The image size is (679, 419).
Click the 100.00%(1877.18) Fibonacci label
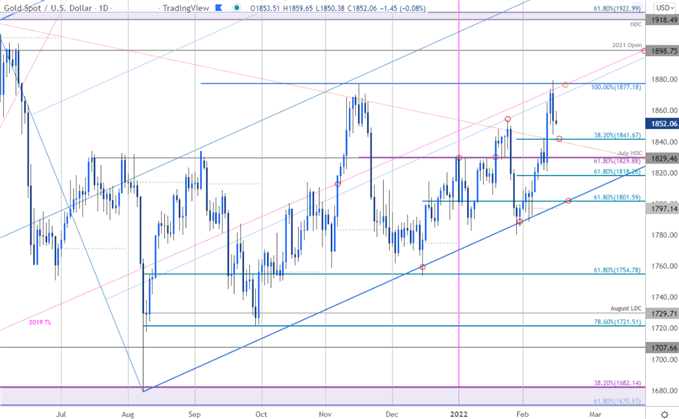pyautogui.click(x=613, y=87)
